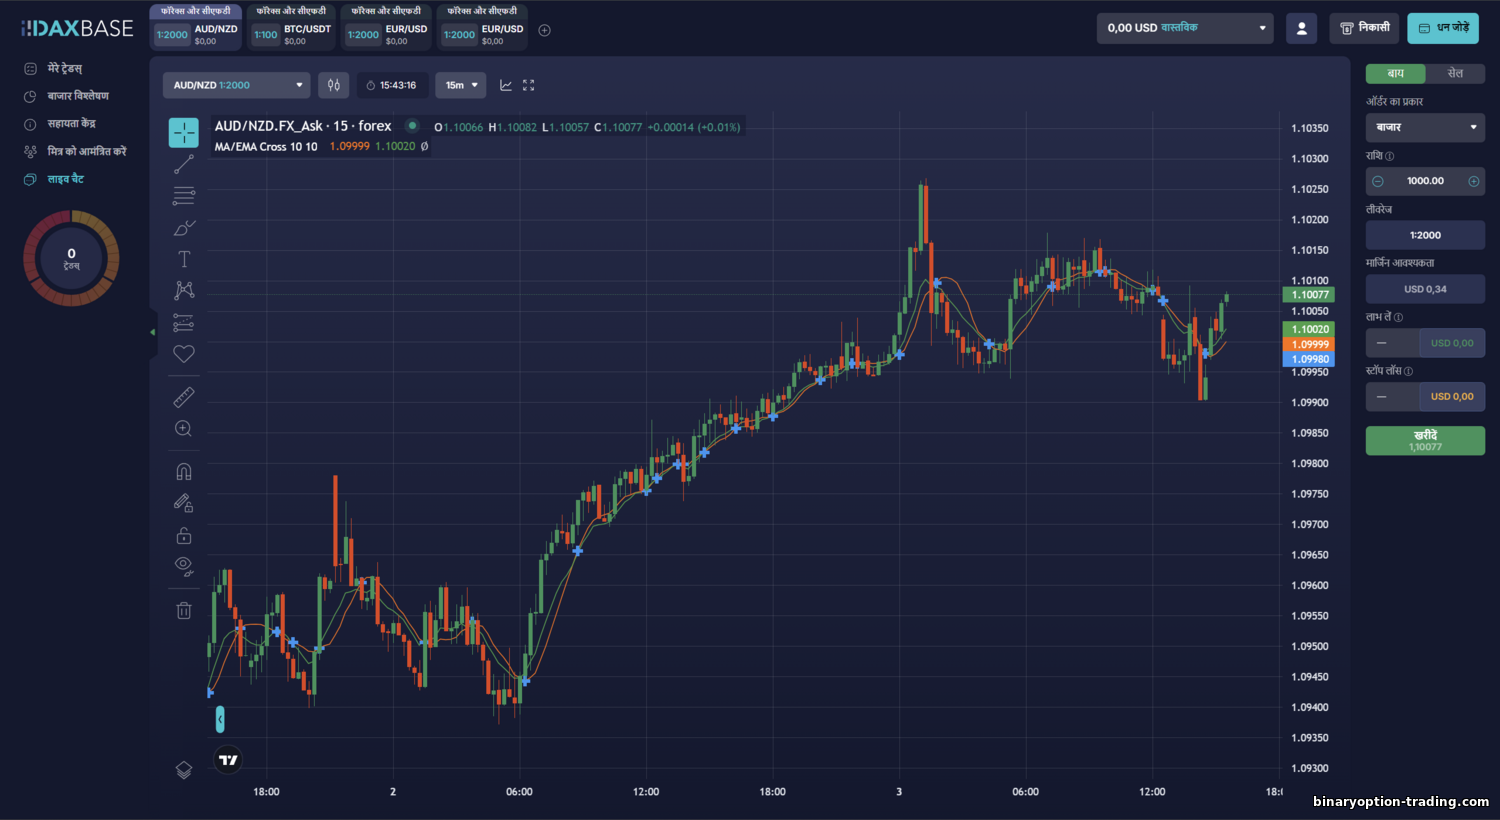Open the Fibonacci/horizontal lines tool
The image size is (1500, 820).
184,196
